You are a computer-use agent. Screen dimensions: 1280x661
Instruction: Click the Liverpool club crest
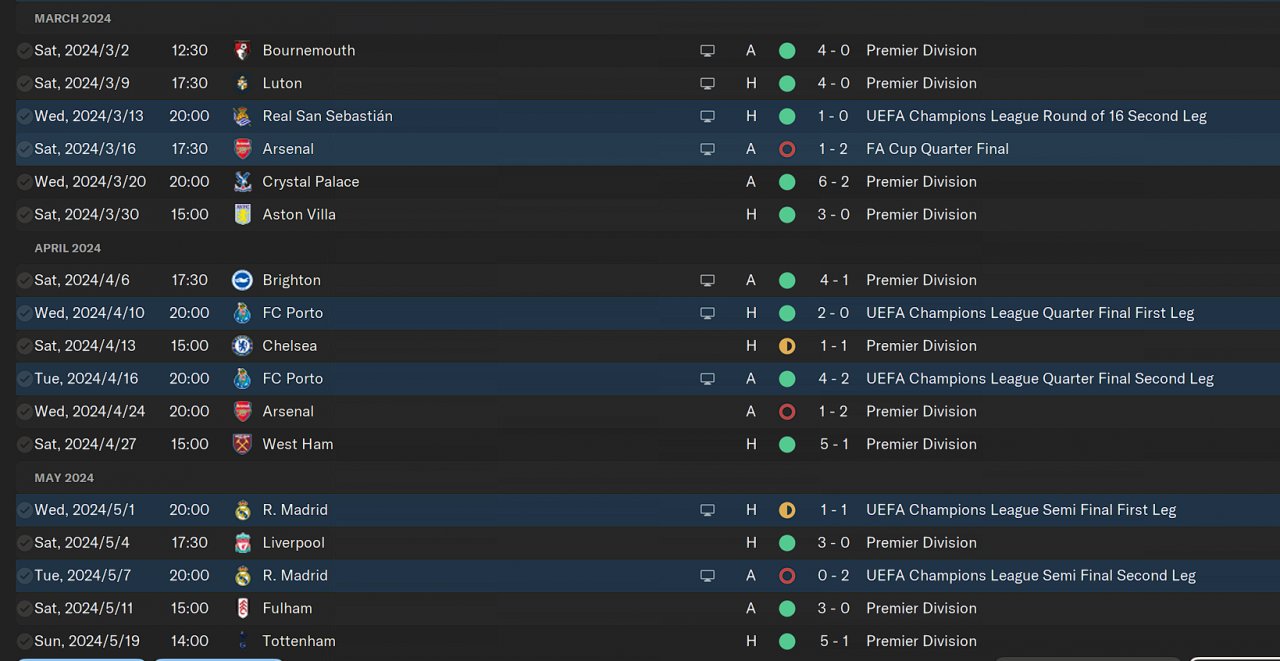click(242, 543)
